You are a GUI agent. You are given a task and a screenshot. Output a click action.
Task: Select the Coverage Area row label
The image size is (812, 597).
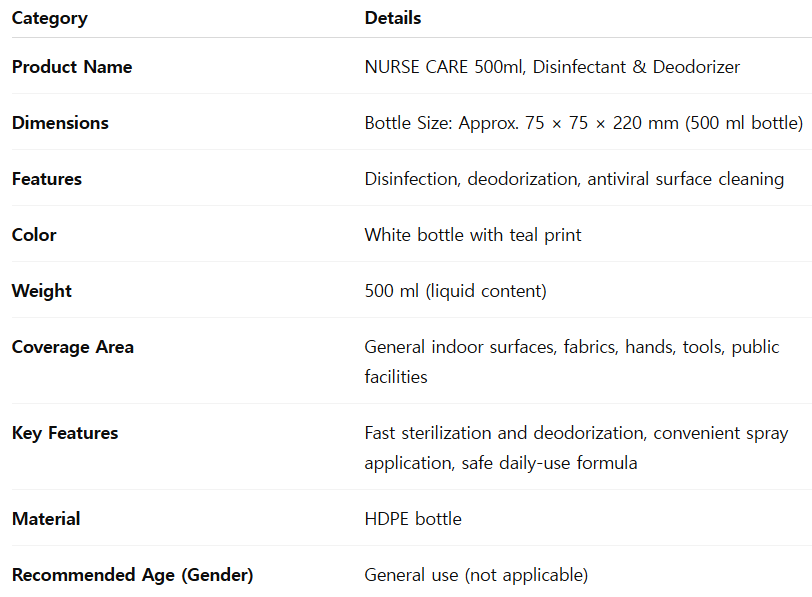tap(72, 346)
